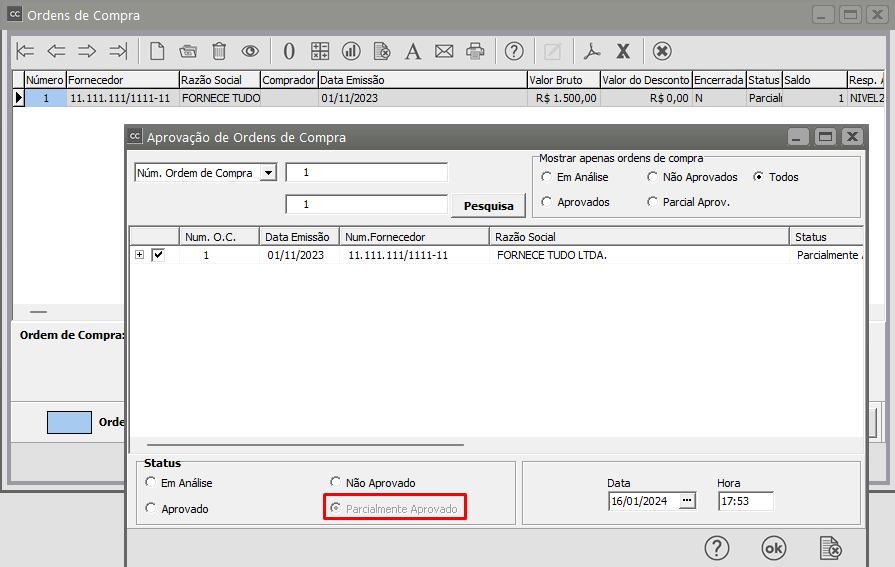Select 'Em Análise' filter radio button
Viewport: 895px width, 567px height.
[546, 177]
